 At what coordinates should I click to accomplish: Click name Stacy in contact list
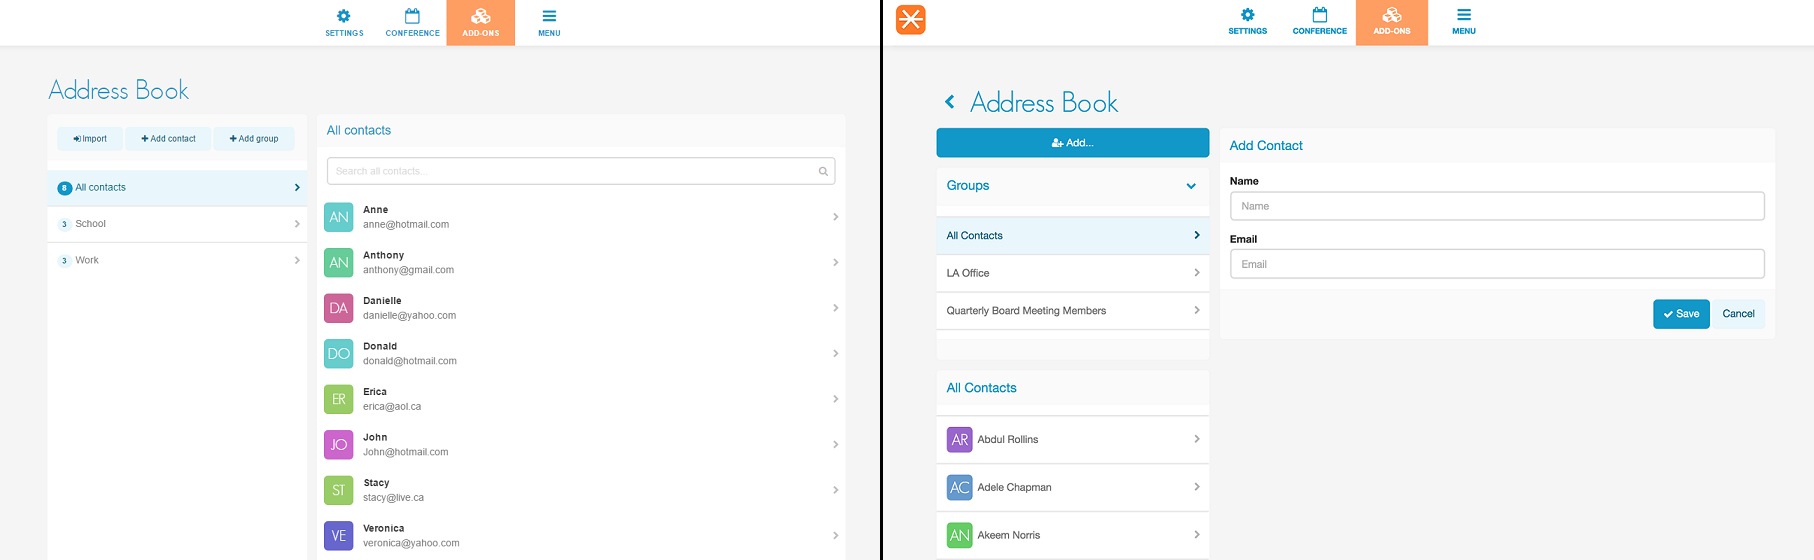[x=376, y=483]
